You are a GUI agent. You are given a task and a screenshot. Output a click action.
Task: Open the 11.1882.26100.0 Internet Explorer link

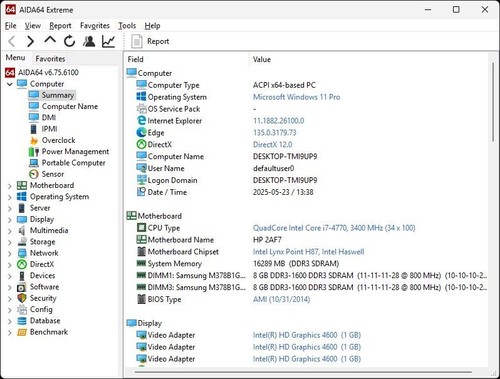coord(279,121)
